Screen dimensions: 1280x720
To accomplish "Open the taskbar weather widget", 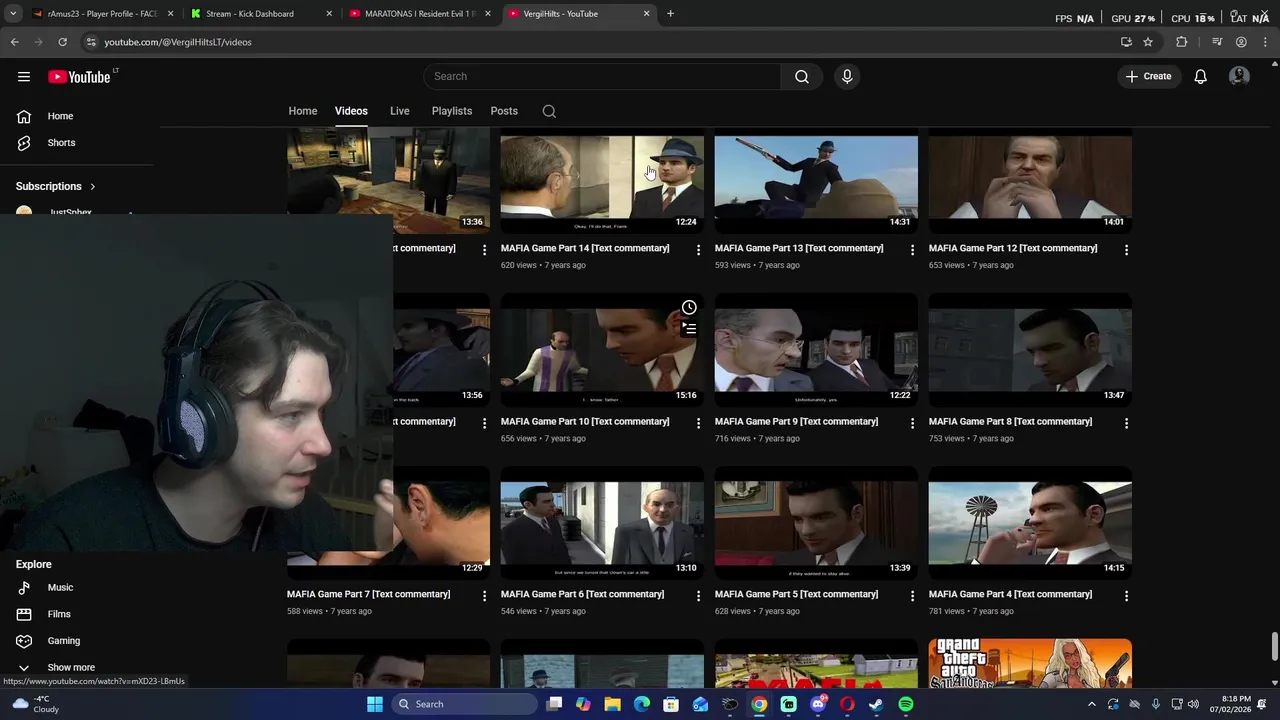I will coord(35,704).
